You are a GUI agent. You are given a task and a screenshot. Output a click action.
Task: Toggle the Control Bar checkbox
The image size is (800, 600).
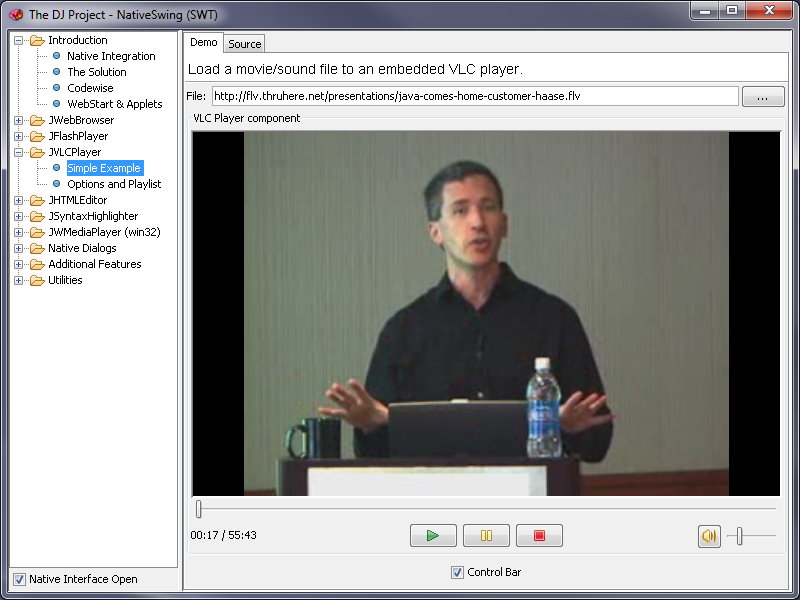coord(457,572)
